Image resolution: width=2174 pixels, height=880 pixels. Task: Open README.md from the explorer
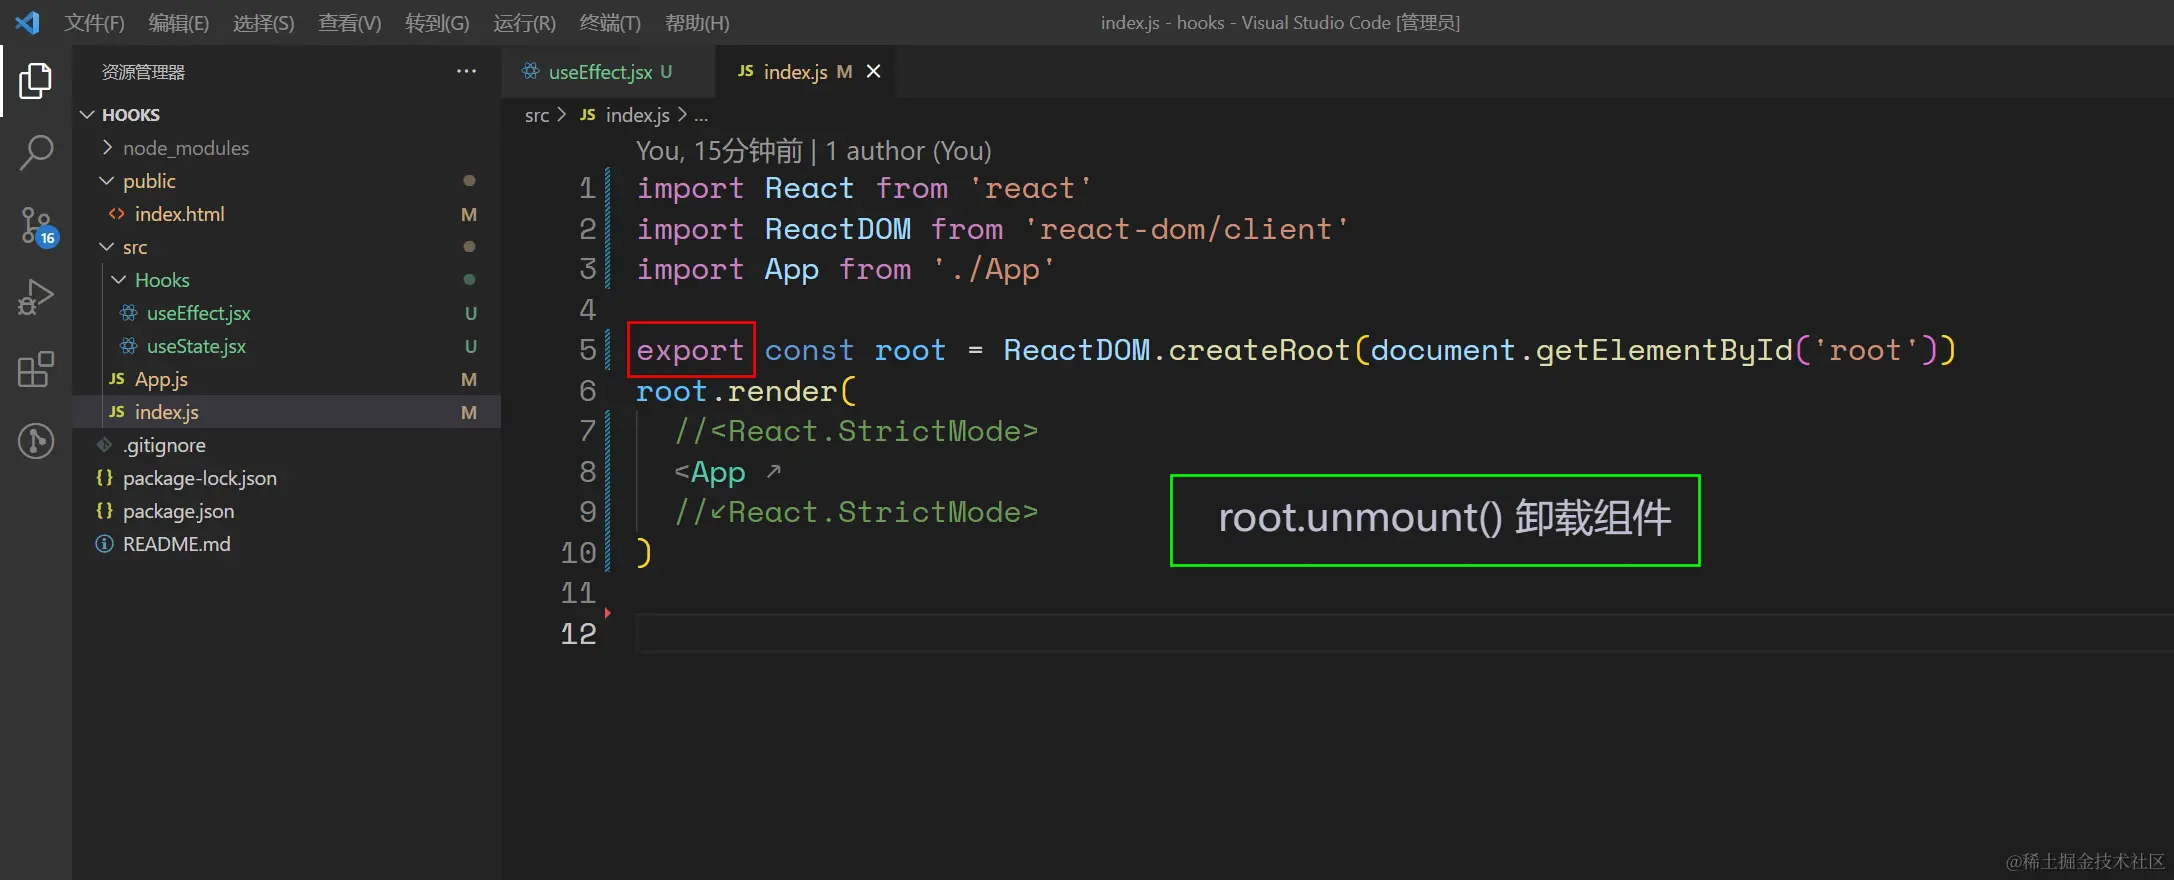[177, 544]
